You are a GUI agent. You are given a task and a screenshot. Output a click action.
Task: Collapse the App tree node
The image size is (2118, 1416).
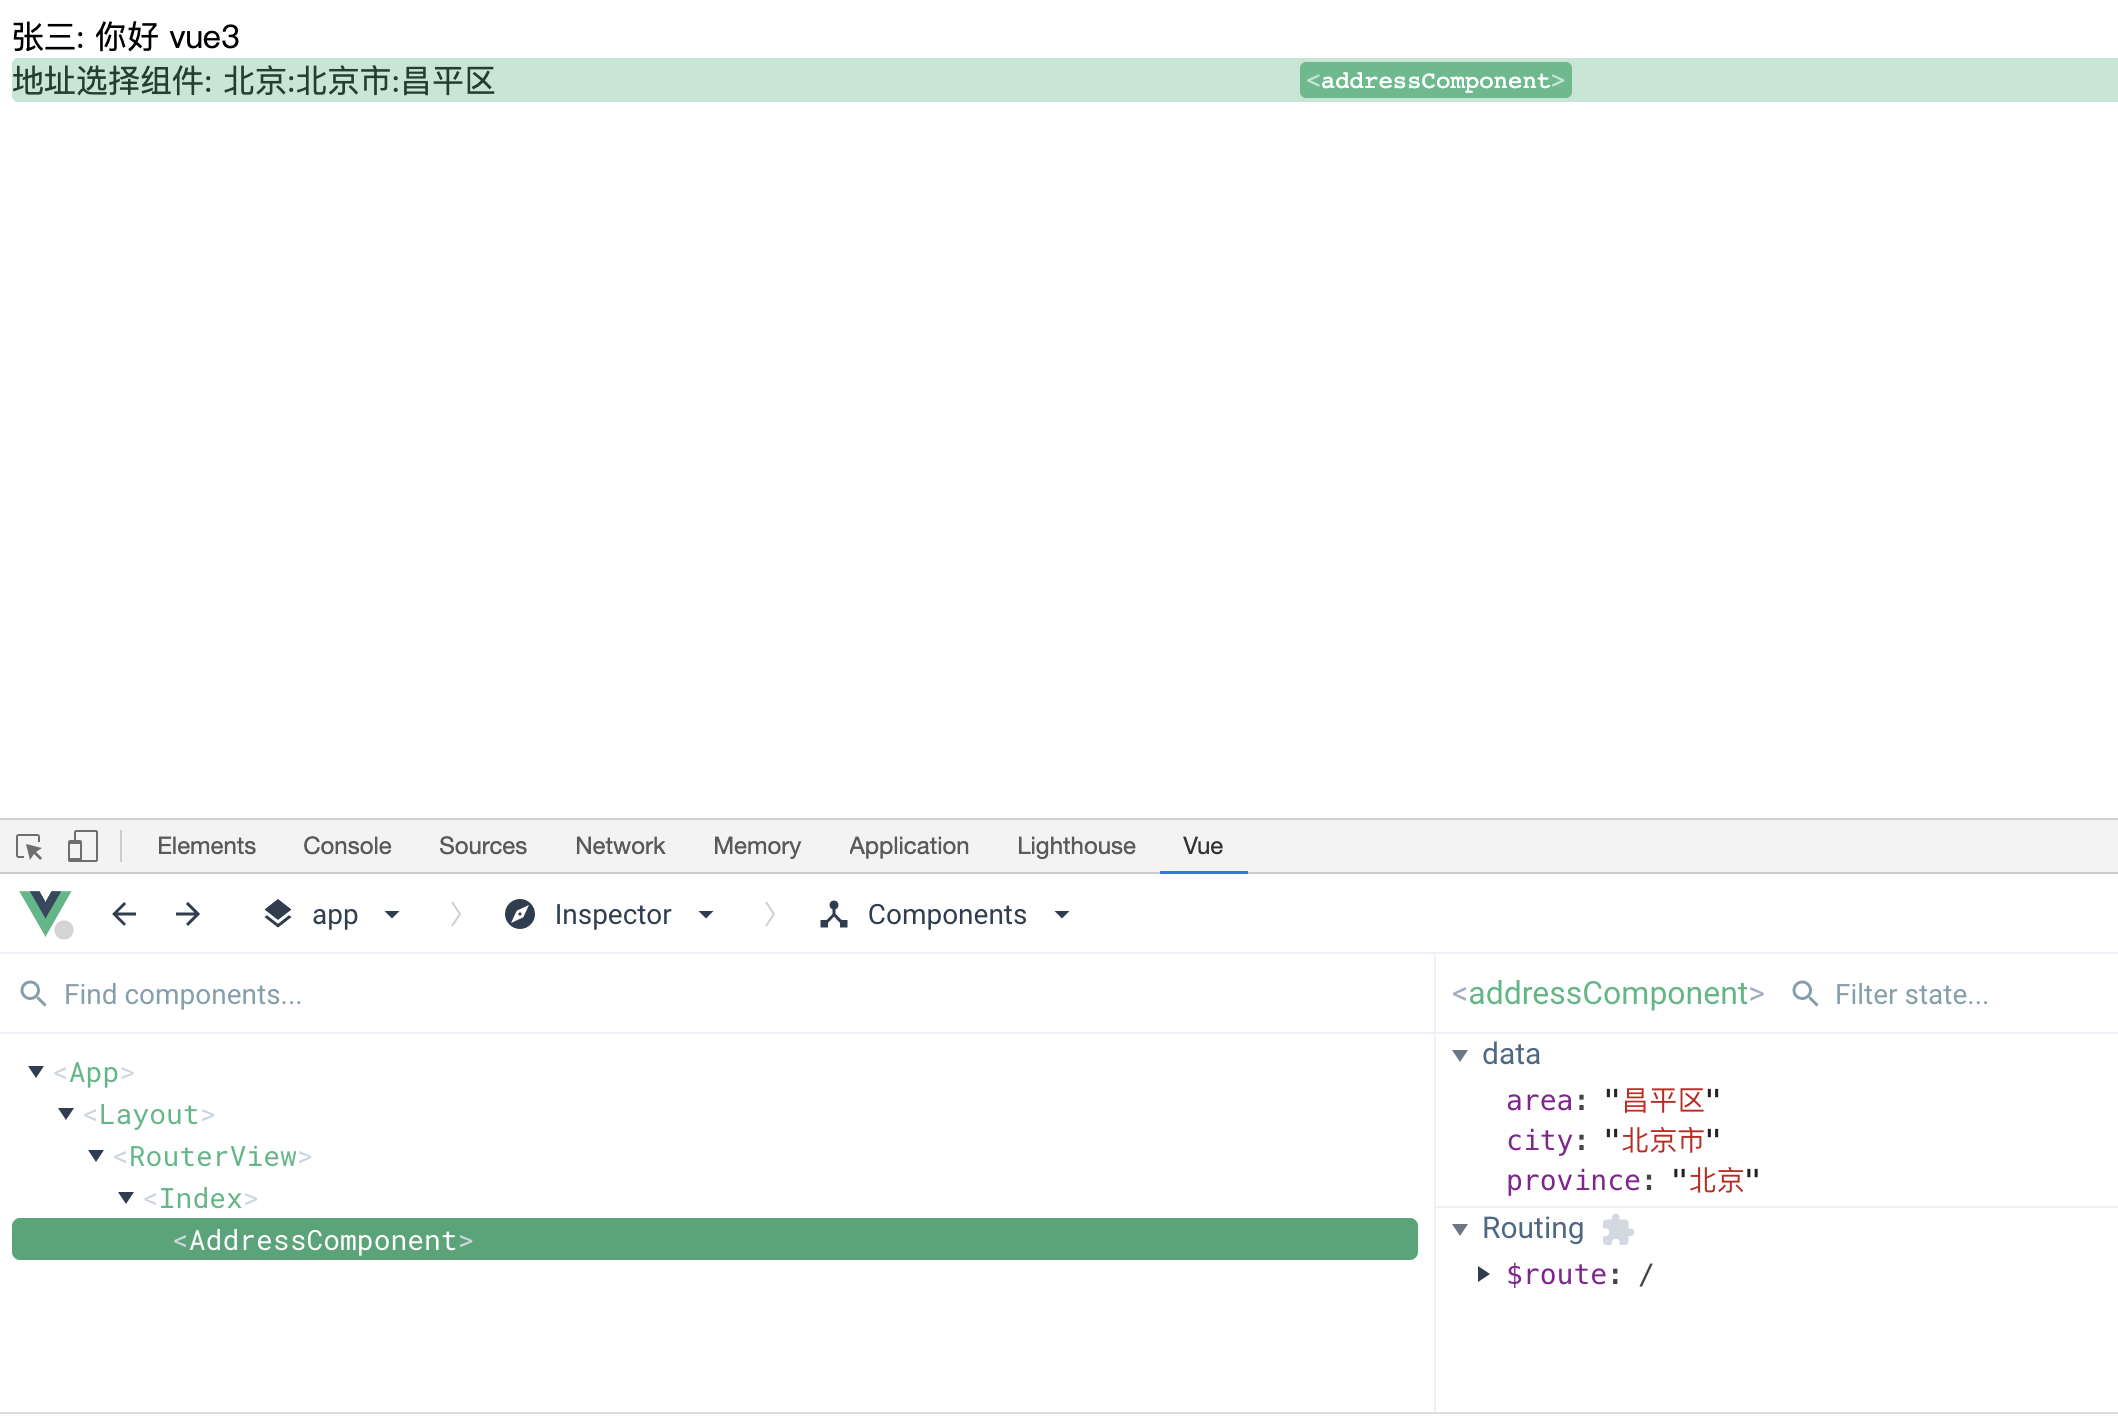(36, 1072)
